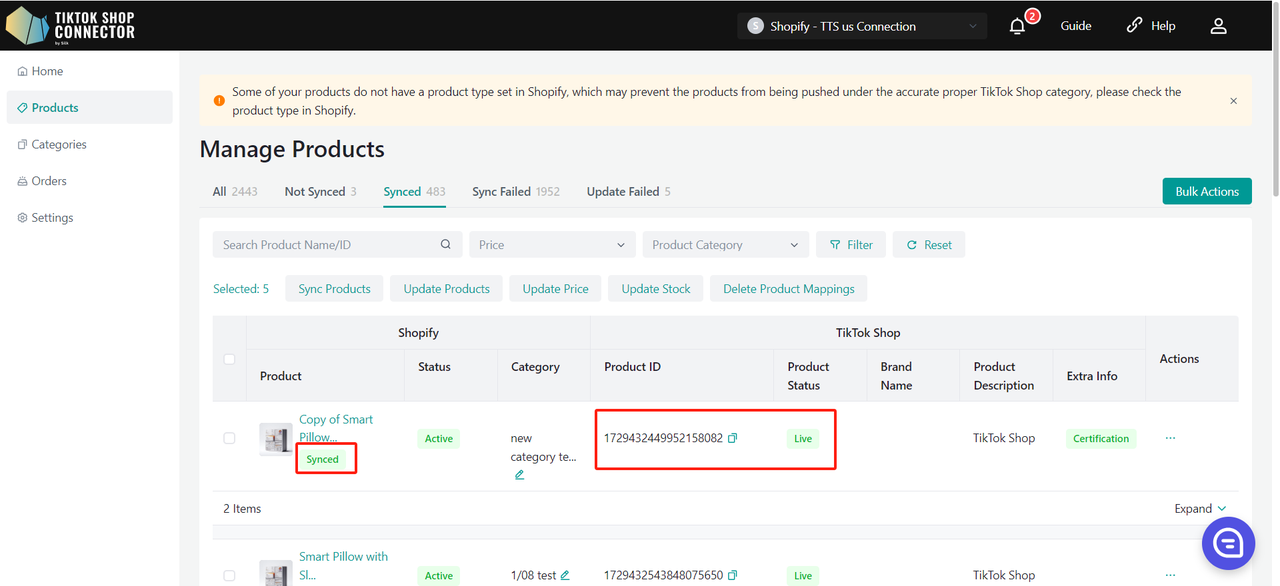1280x586 pixels.
Task: Edit the 1/08 test category pencil icon
Action: coord(565,575)
